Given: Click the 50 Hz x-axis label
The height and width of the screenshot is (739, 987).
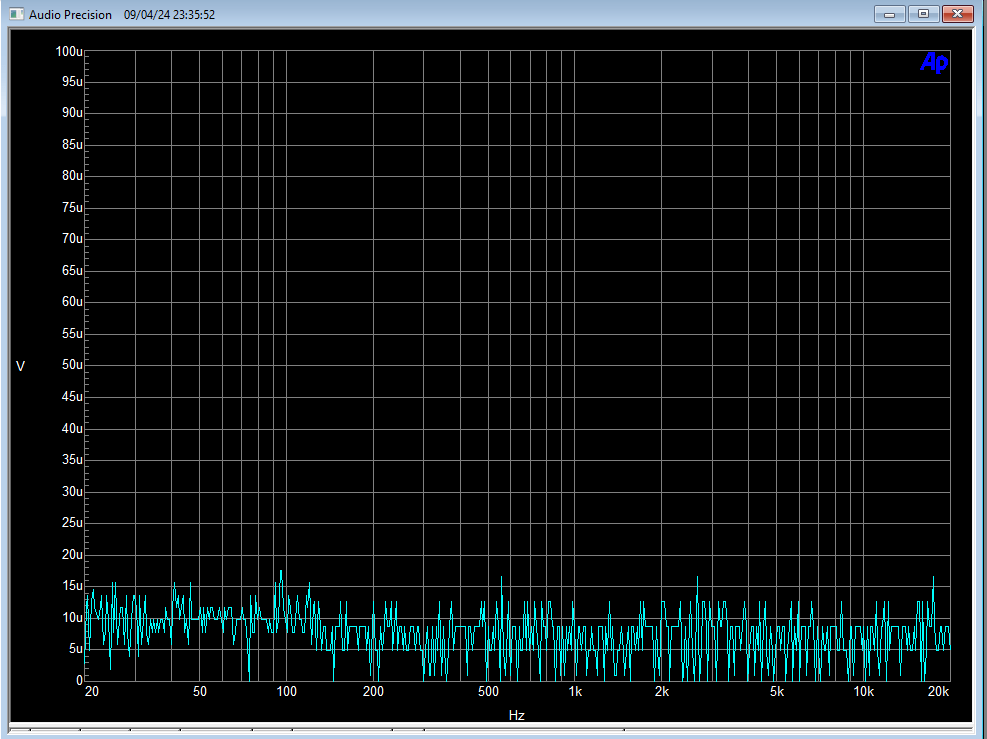Looking at the screenshot, I should click(200, 691).
